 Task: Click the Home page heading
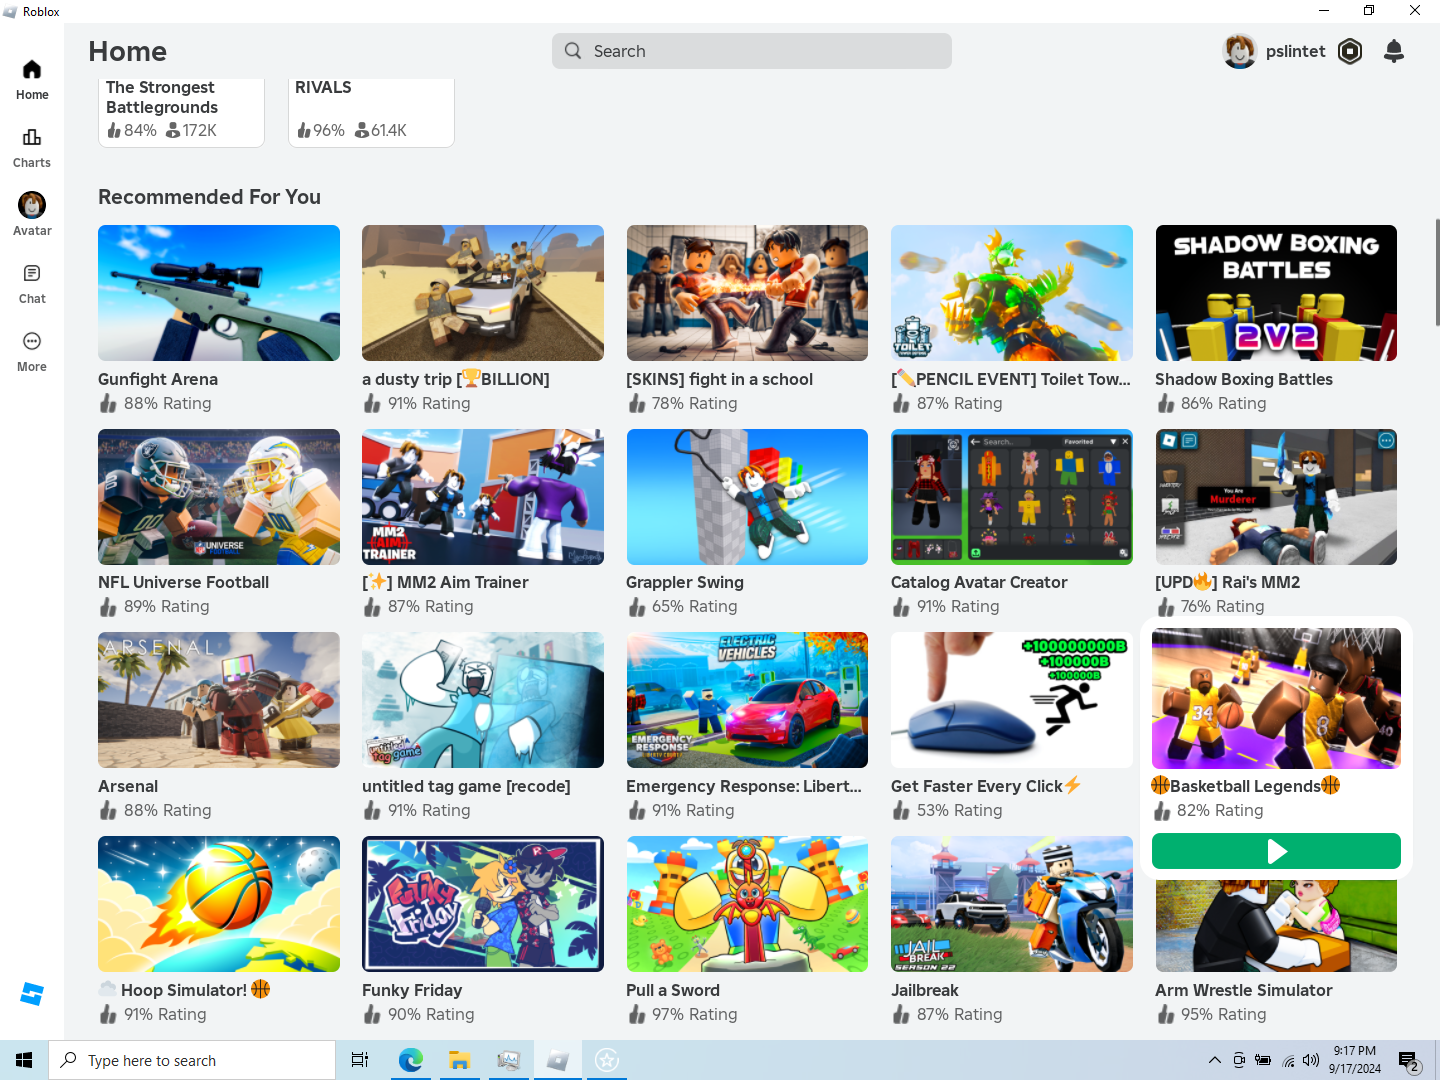[127, 51]
